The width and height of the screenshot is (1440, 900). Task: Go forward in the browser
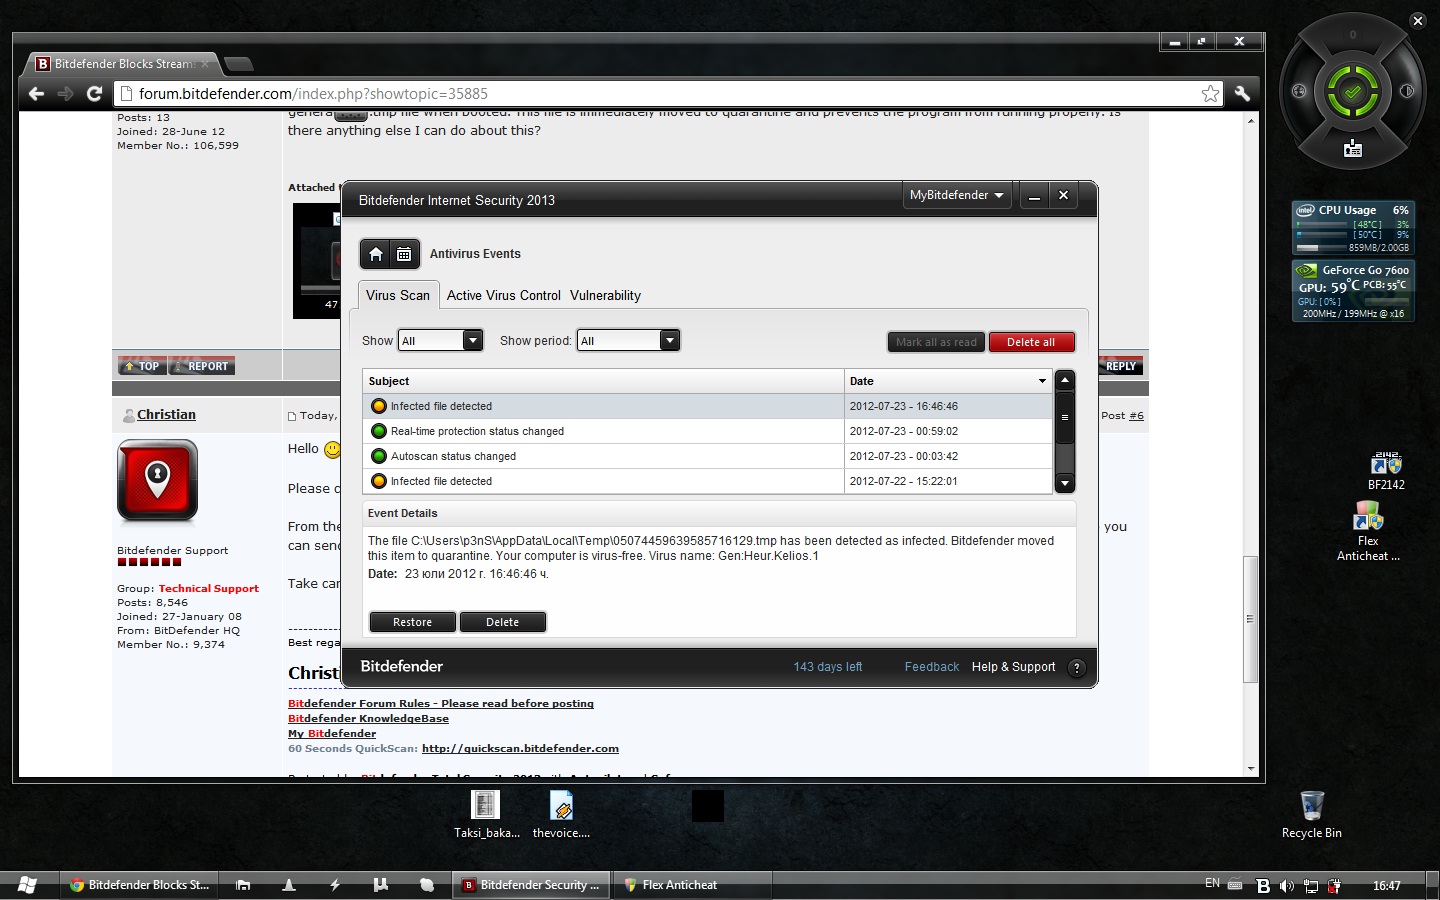tap(65, 93)
